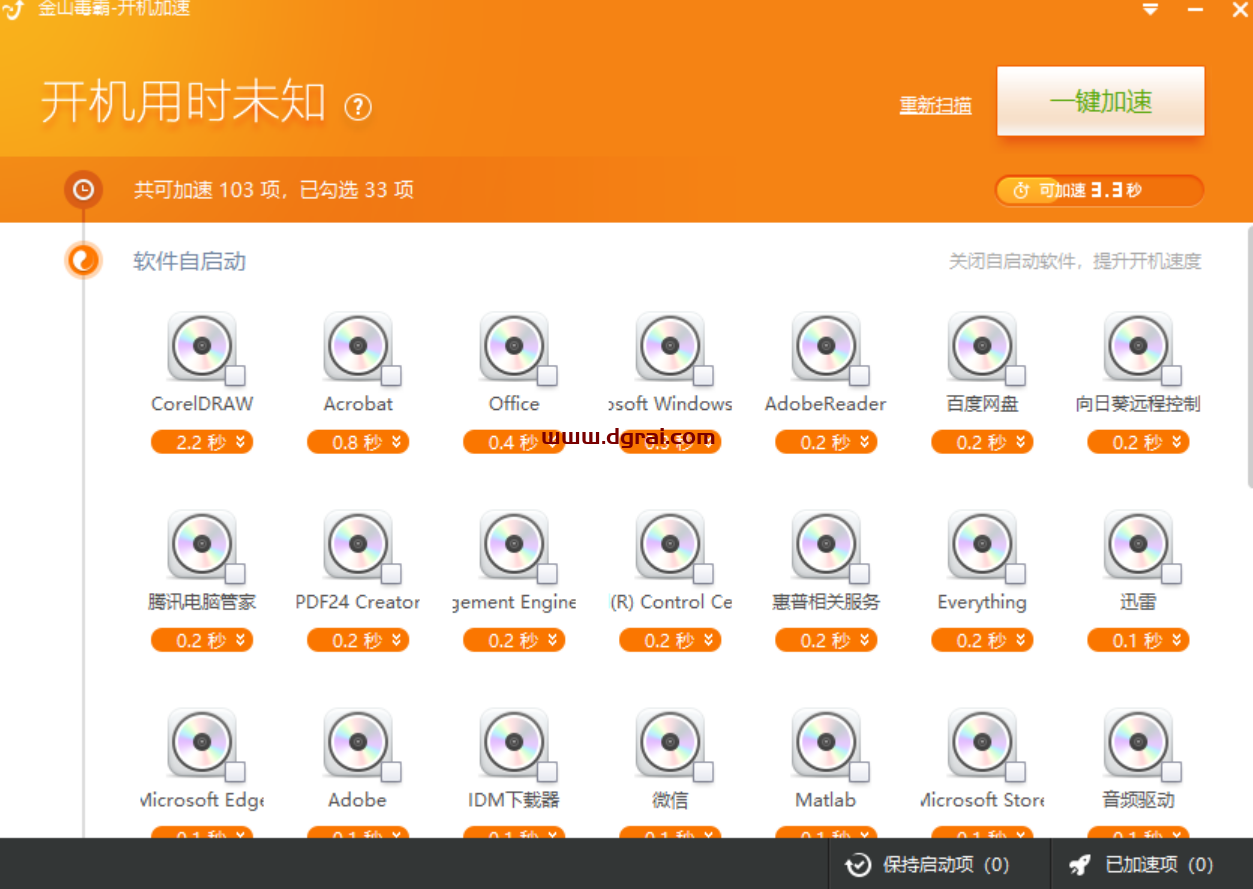Select the Everything startup item icon
Screen dimensions: 1253x889
pyautogui.click(x=982, y=545)
